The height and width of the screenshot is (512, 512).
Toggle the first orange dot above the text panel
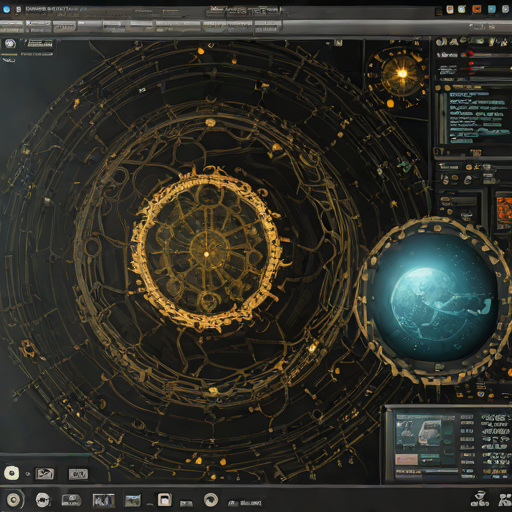click(438, 88)
